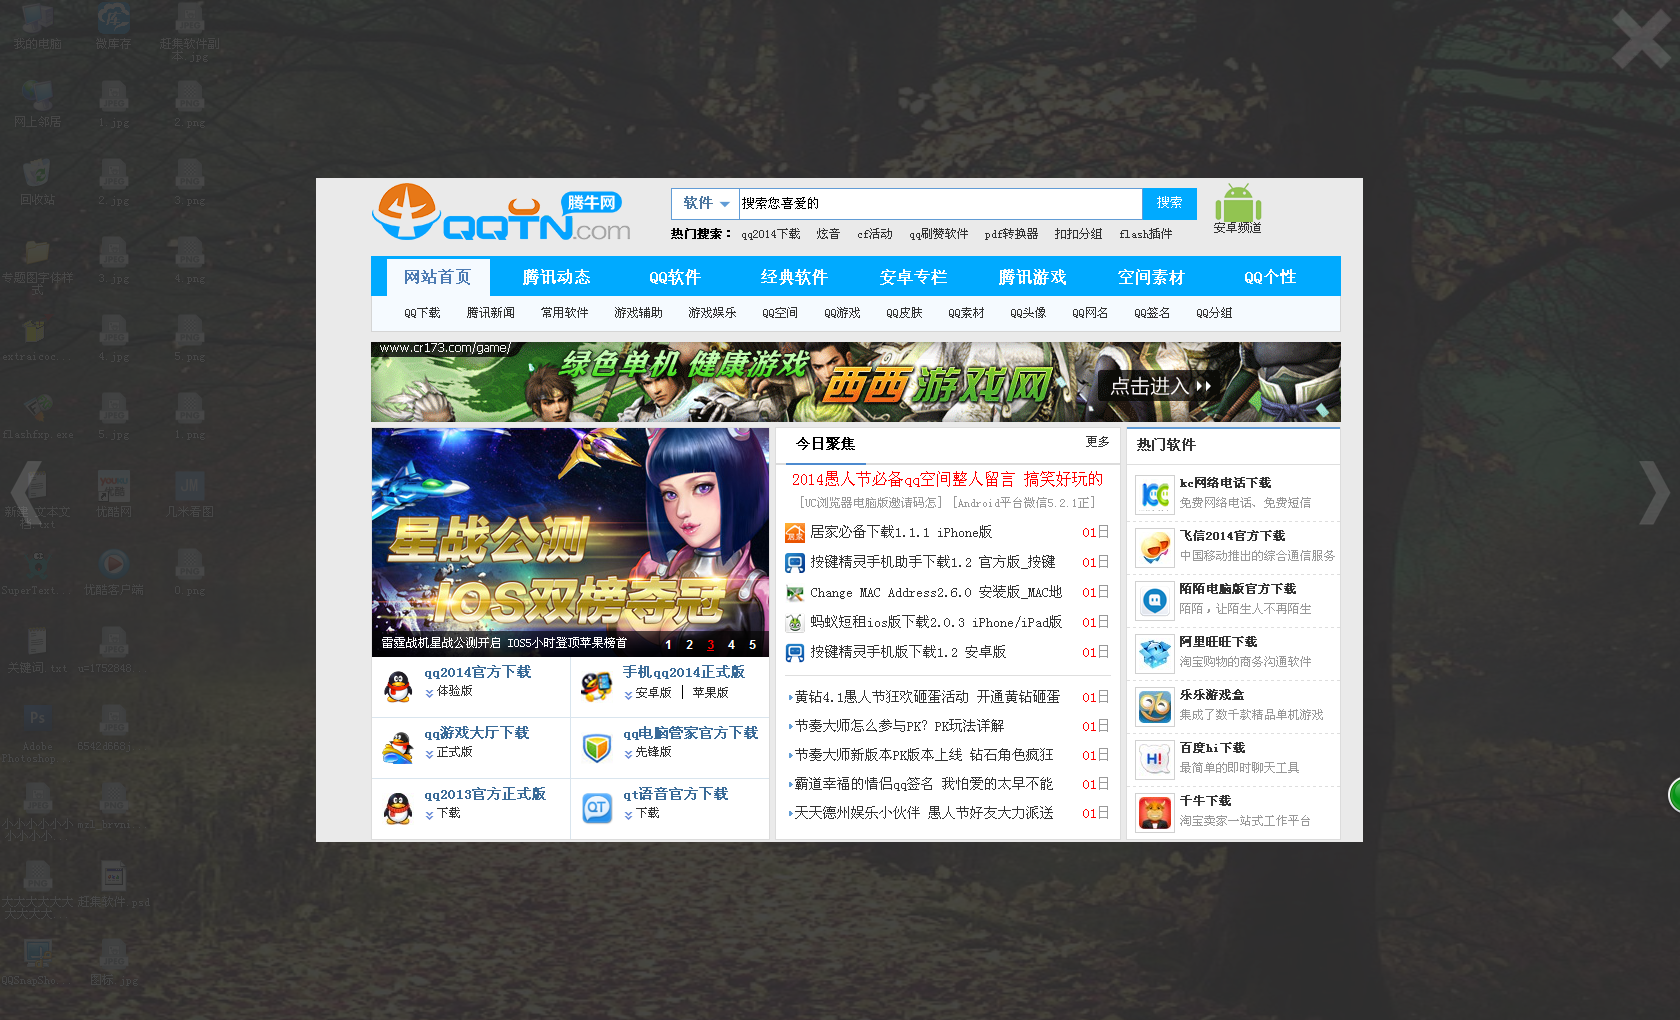
Task: Select the 回收站 desktop icon
Action: point(37,181)
